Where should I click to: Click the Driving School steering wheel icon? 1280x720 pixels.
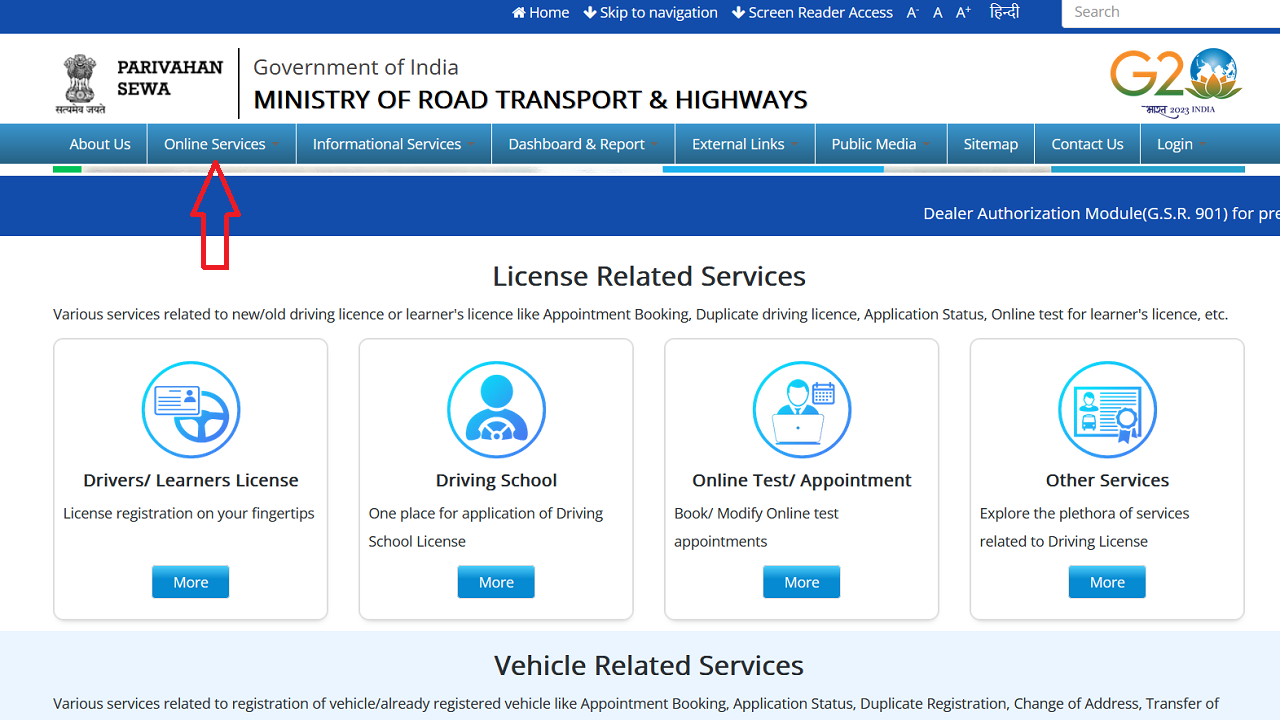coord(496,409)
